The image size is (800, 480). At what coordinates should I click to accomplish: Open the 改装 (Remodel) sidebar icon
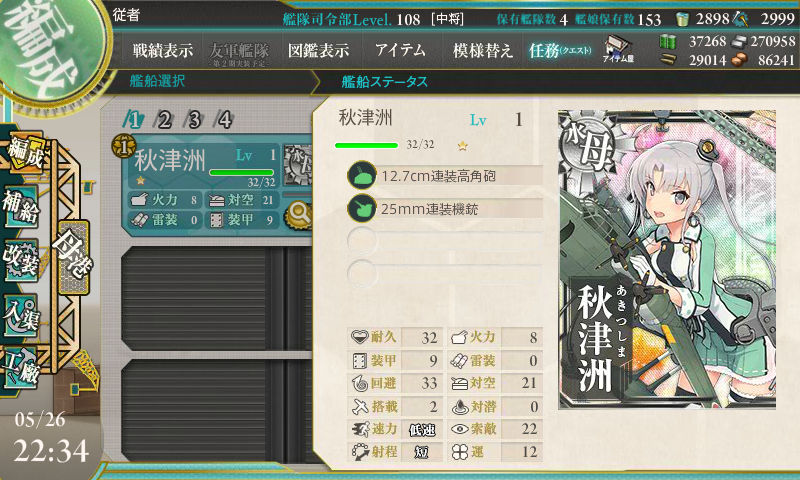[21, 261]
